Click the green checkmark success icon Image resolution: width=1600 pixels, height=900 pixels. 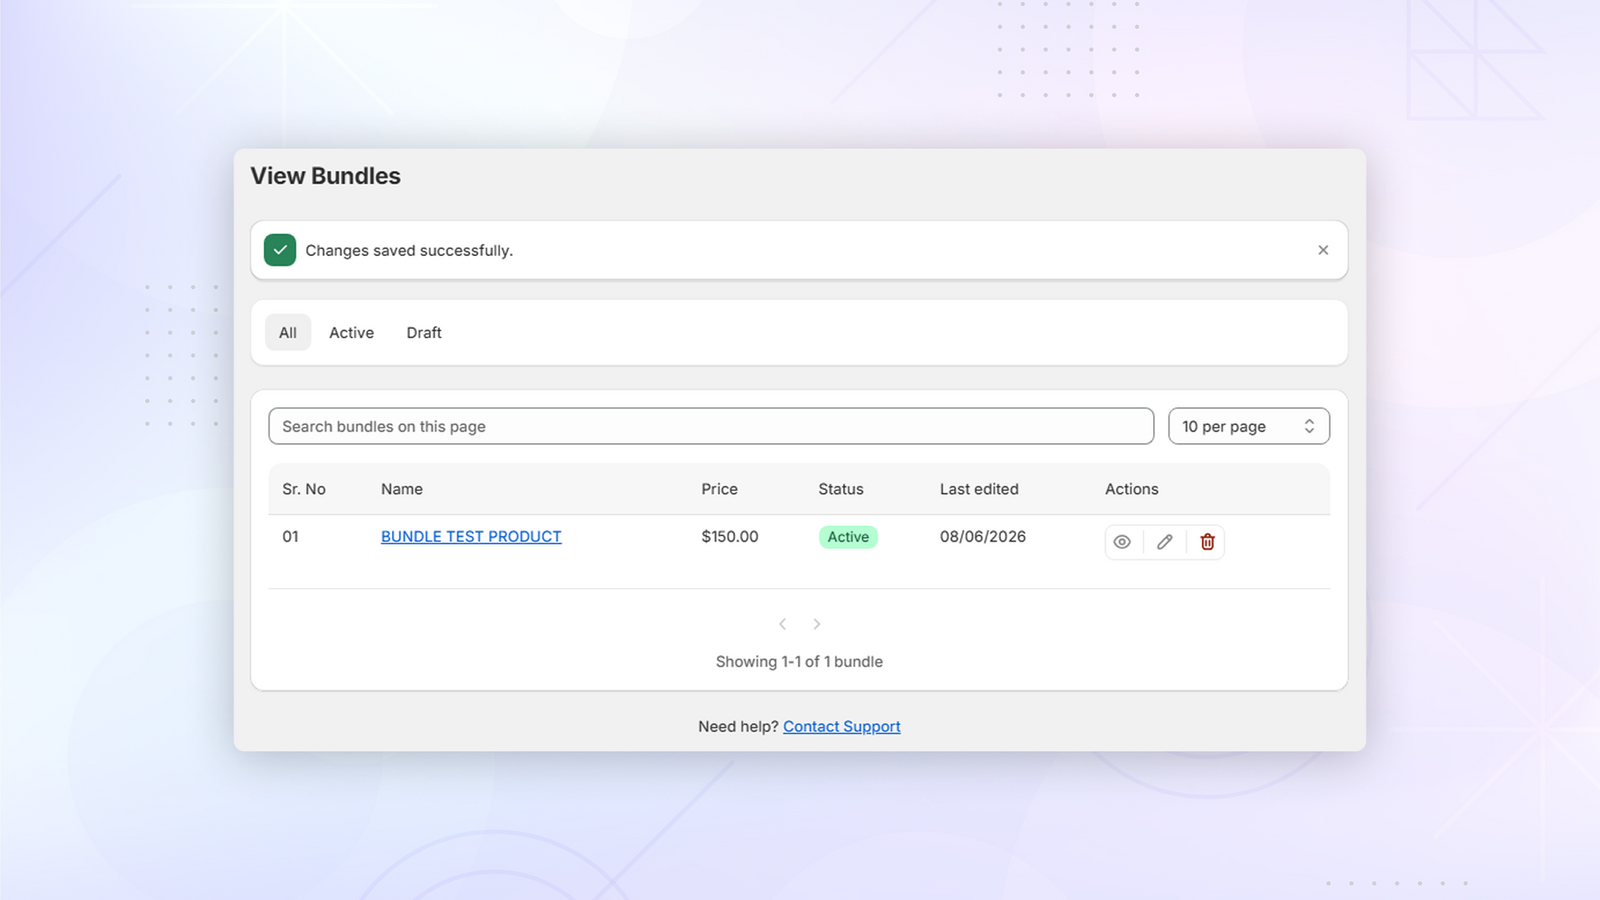click(x=280, y=250)
